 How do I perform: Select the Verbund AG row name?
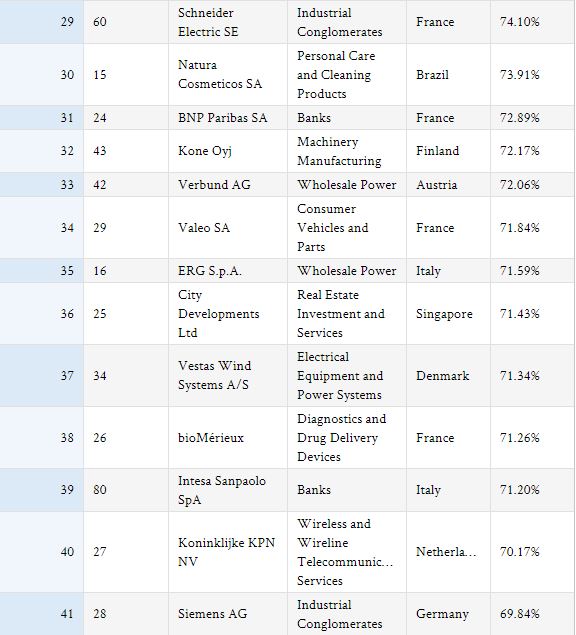[x=214, y=184]
